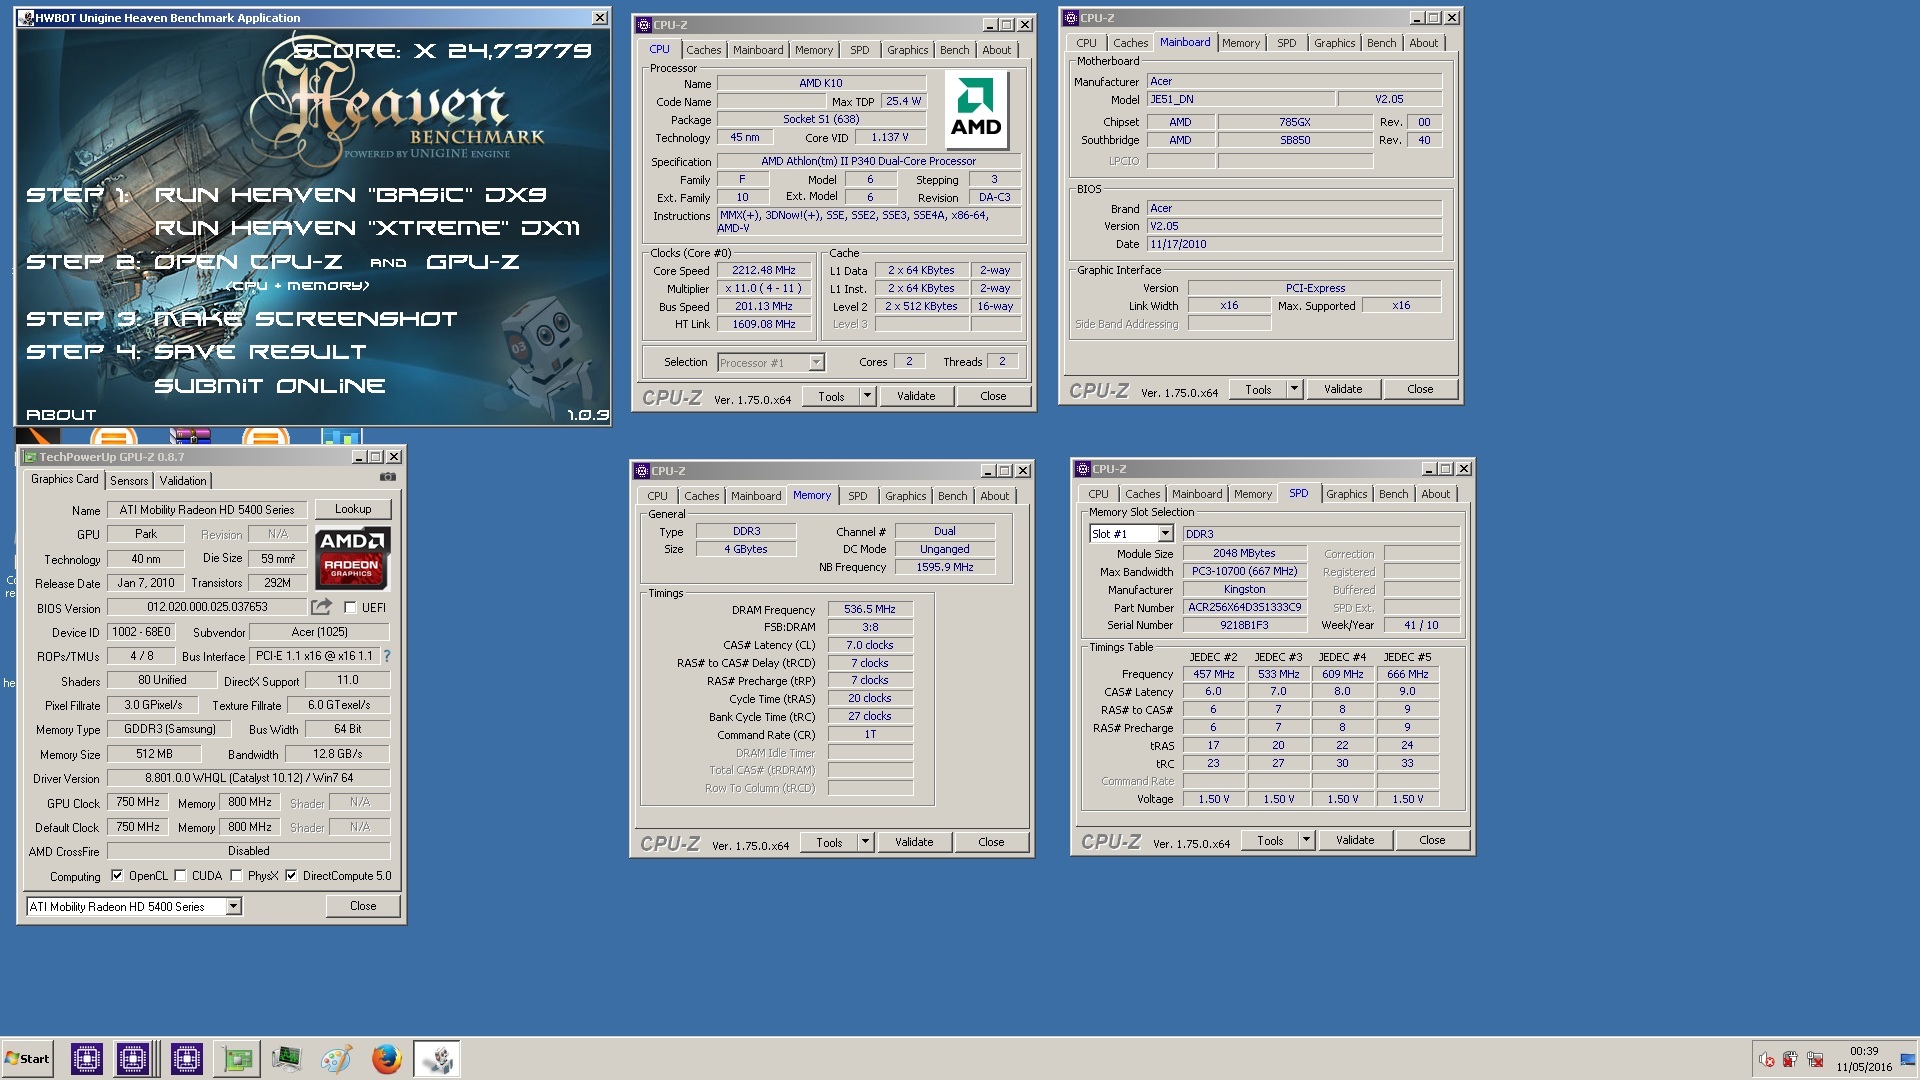Viewport: 1920px width, 1080px height.
Task: Click title bar icon of CPU-Z SPD window
Action: click(1083, 469)
